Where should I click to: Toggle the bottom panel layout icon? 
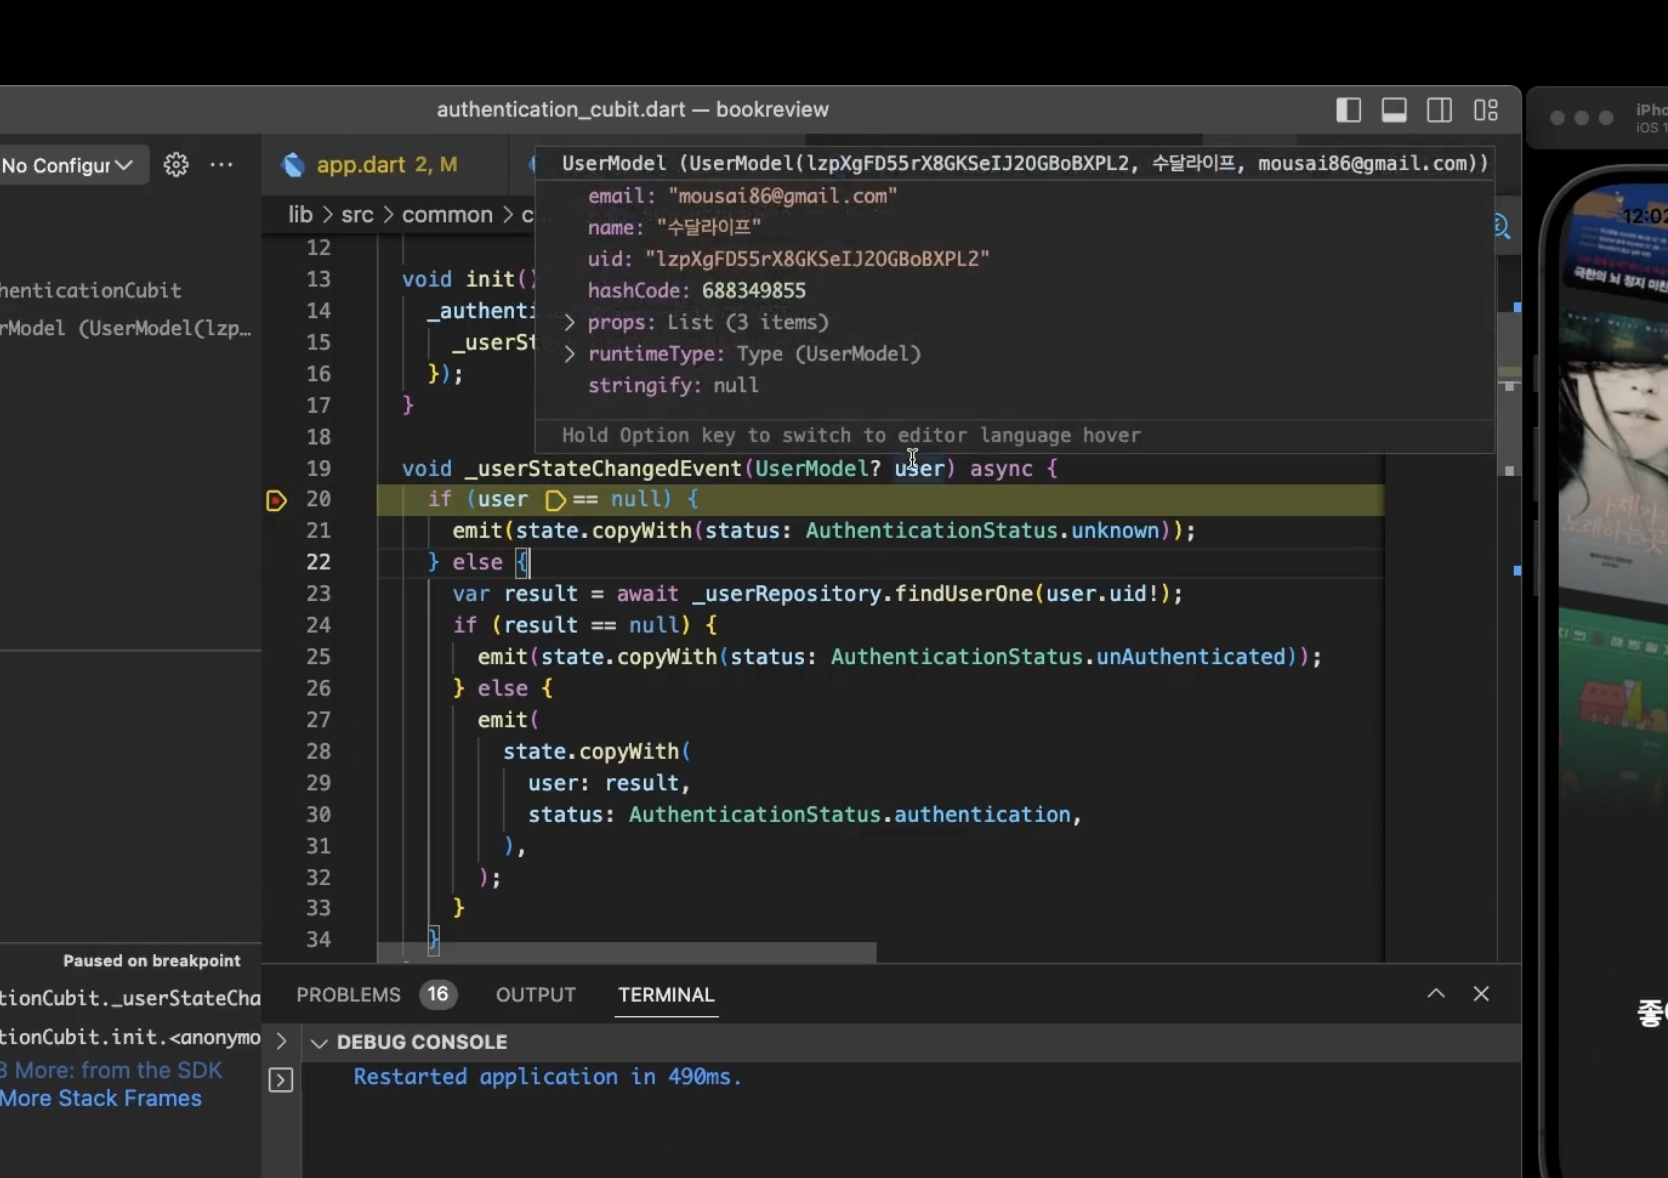pos(1394,110)
